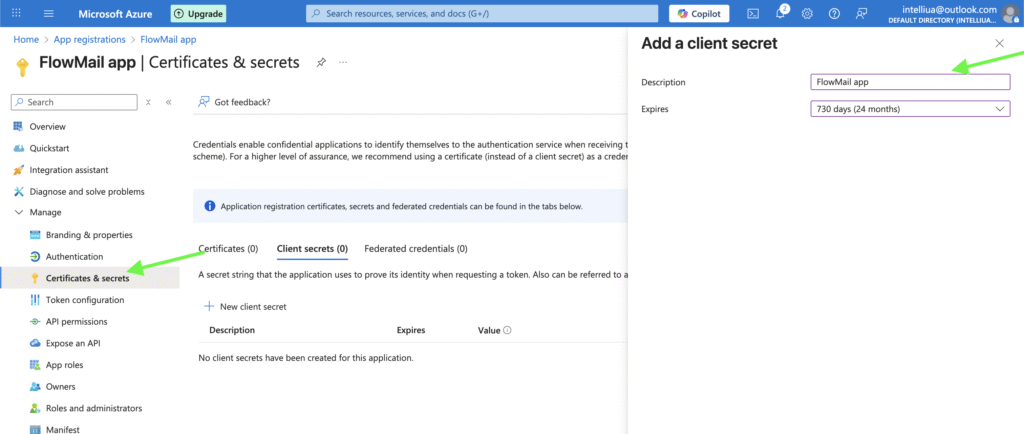Screen dimensions: 1024x434
Task: Close the Add a client secret panel
Action: pos(999,43)
